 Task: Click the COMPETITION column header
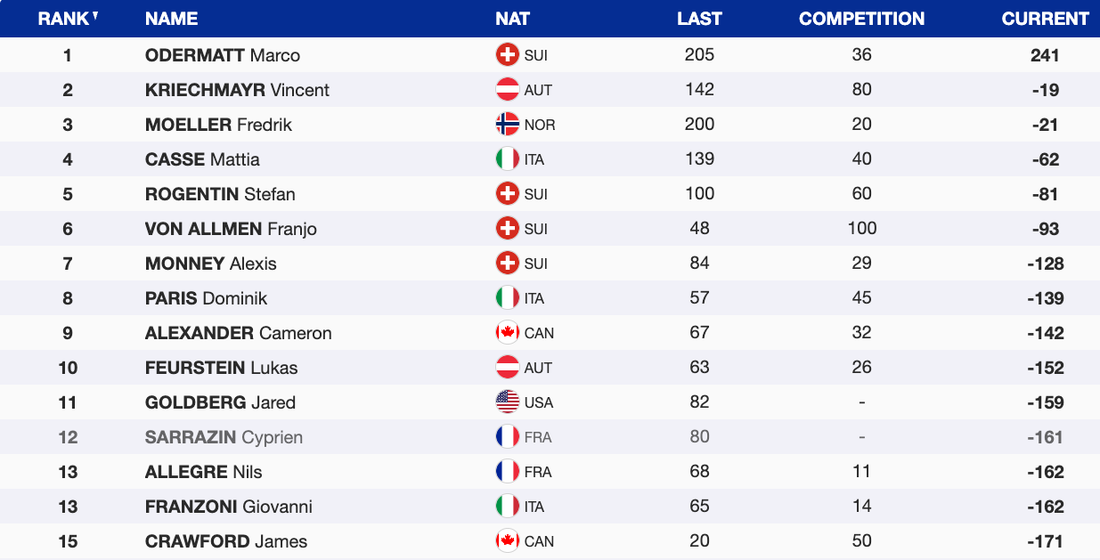861,19
